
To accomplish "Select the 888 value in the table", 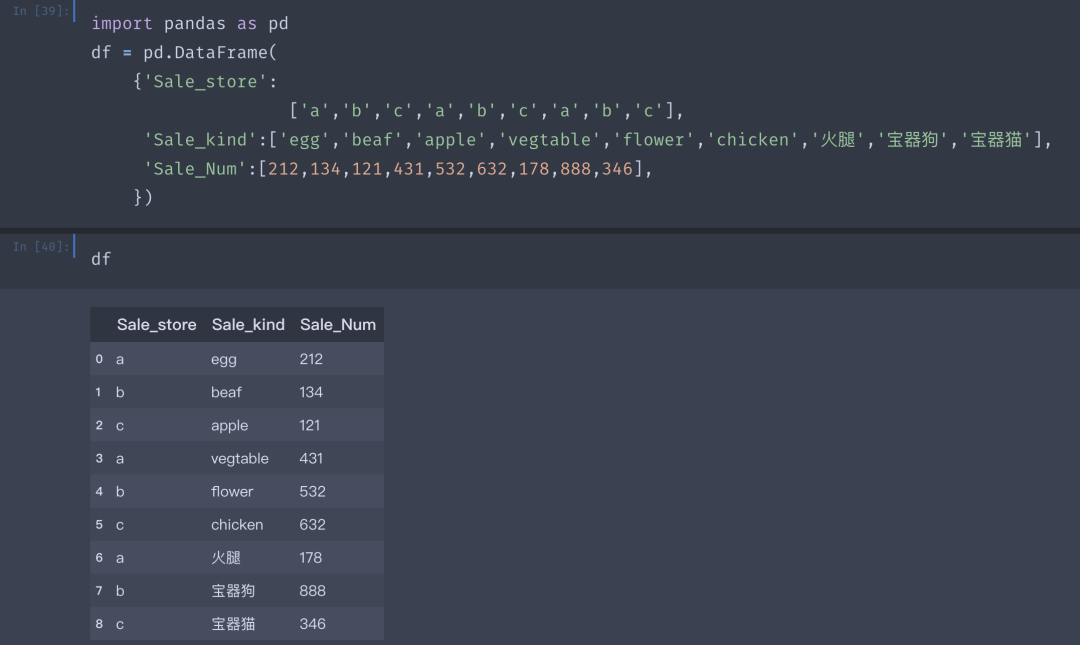I will click(x=312, y=590).
